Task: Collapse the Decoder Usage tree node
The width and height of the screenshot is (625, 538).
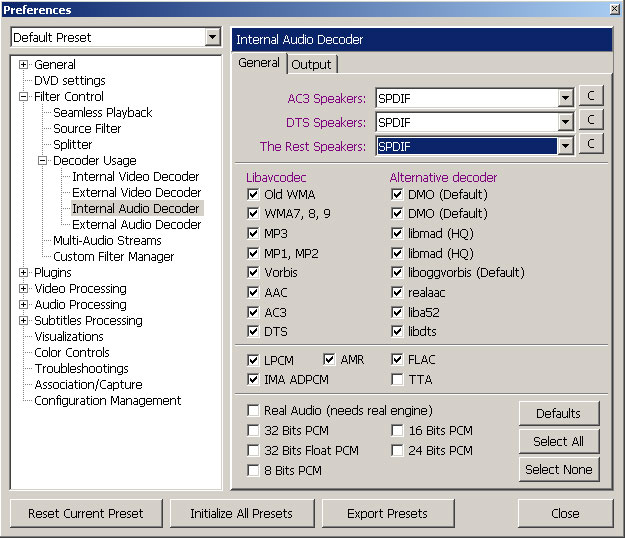Action: (42, 161)
